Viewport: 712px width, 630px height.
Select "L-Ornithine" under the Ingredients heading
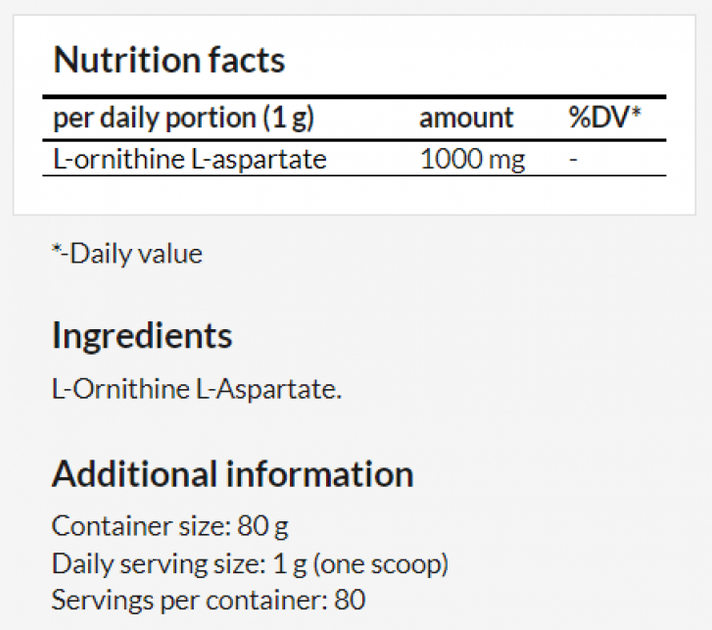(x=118, y=388)
